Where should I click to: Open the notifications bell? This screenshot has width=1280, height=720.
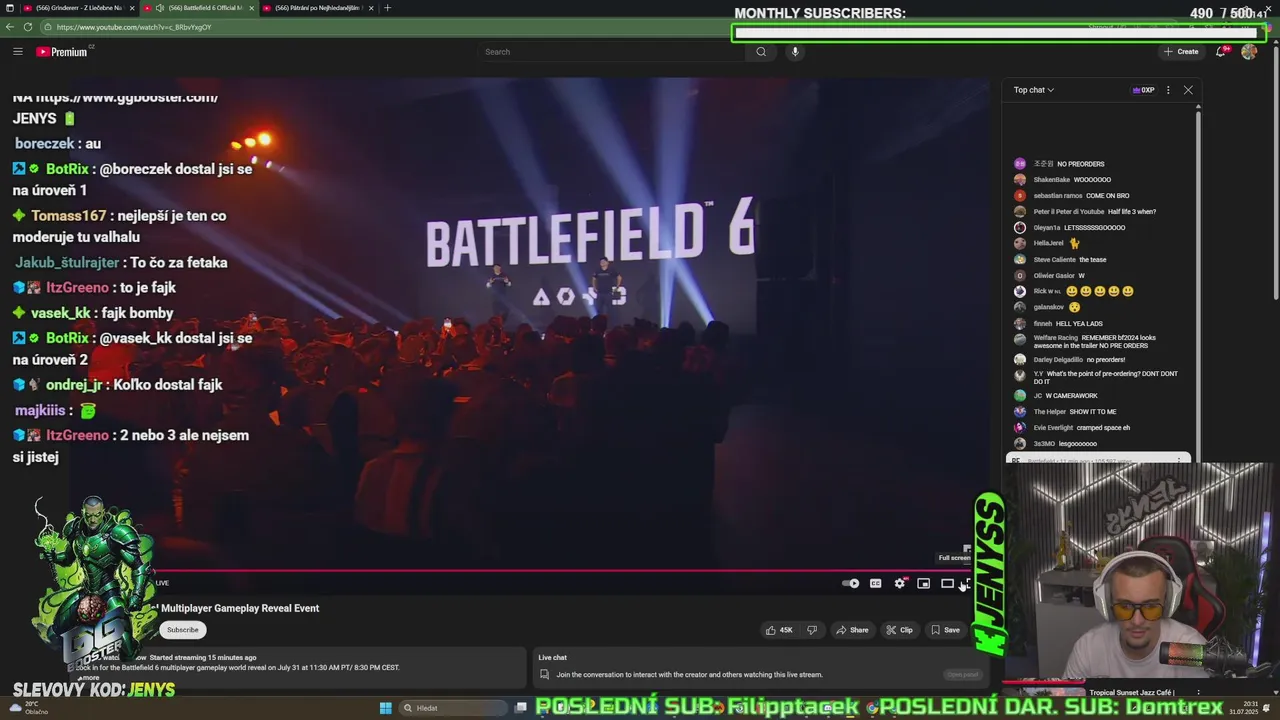[x=1221, y=52]
